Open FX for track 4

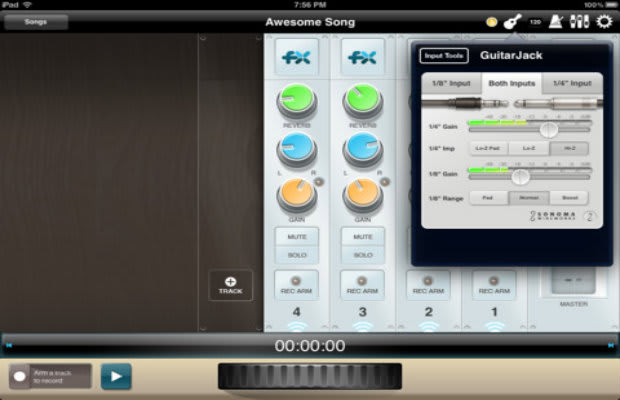tap(297, 58)
